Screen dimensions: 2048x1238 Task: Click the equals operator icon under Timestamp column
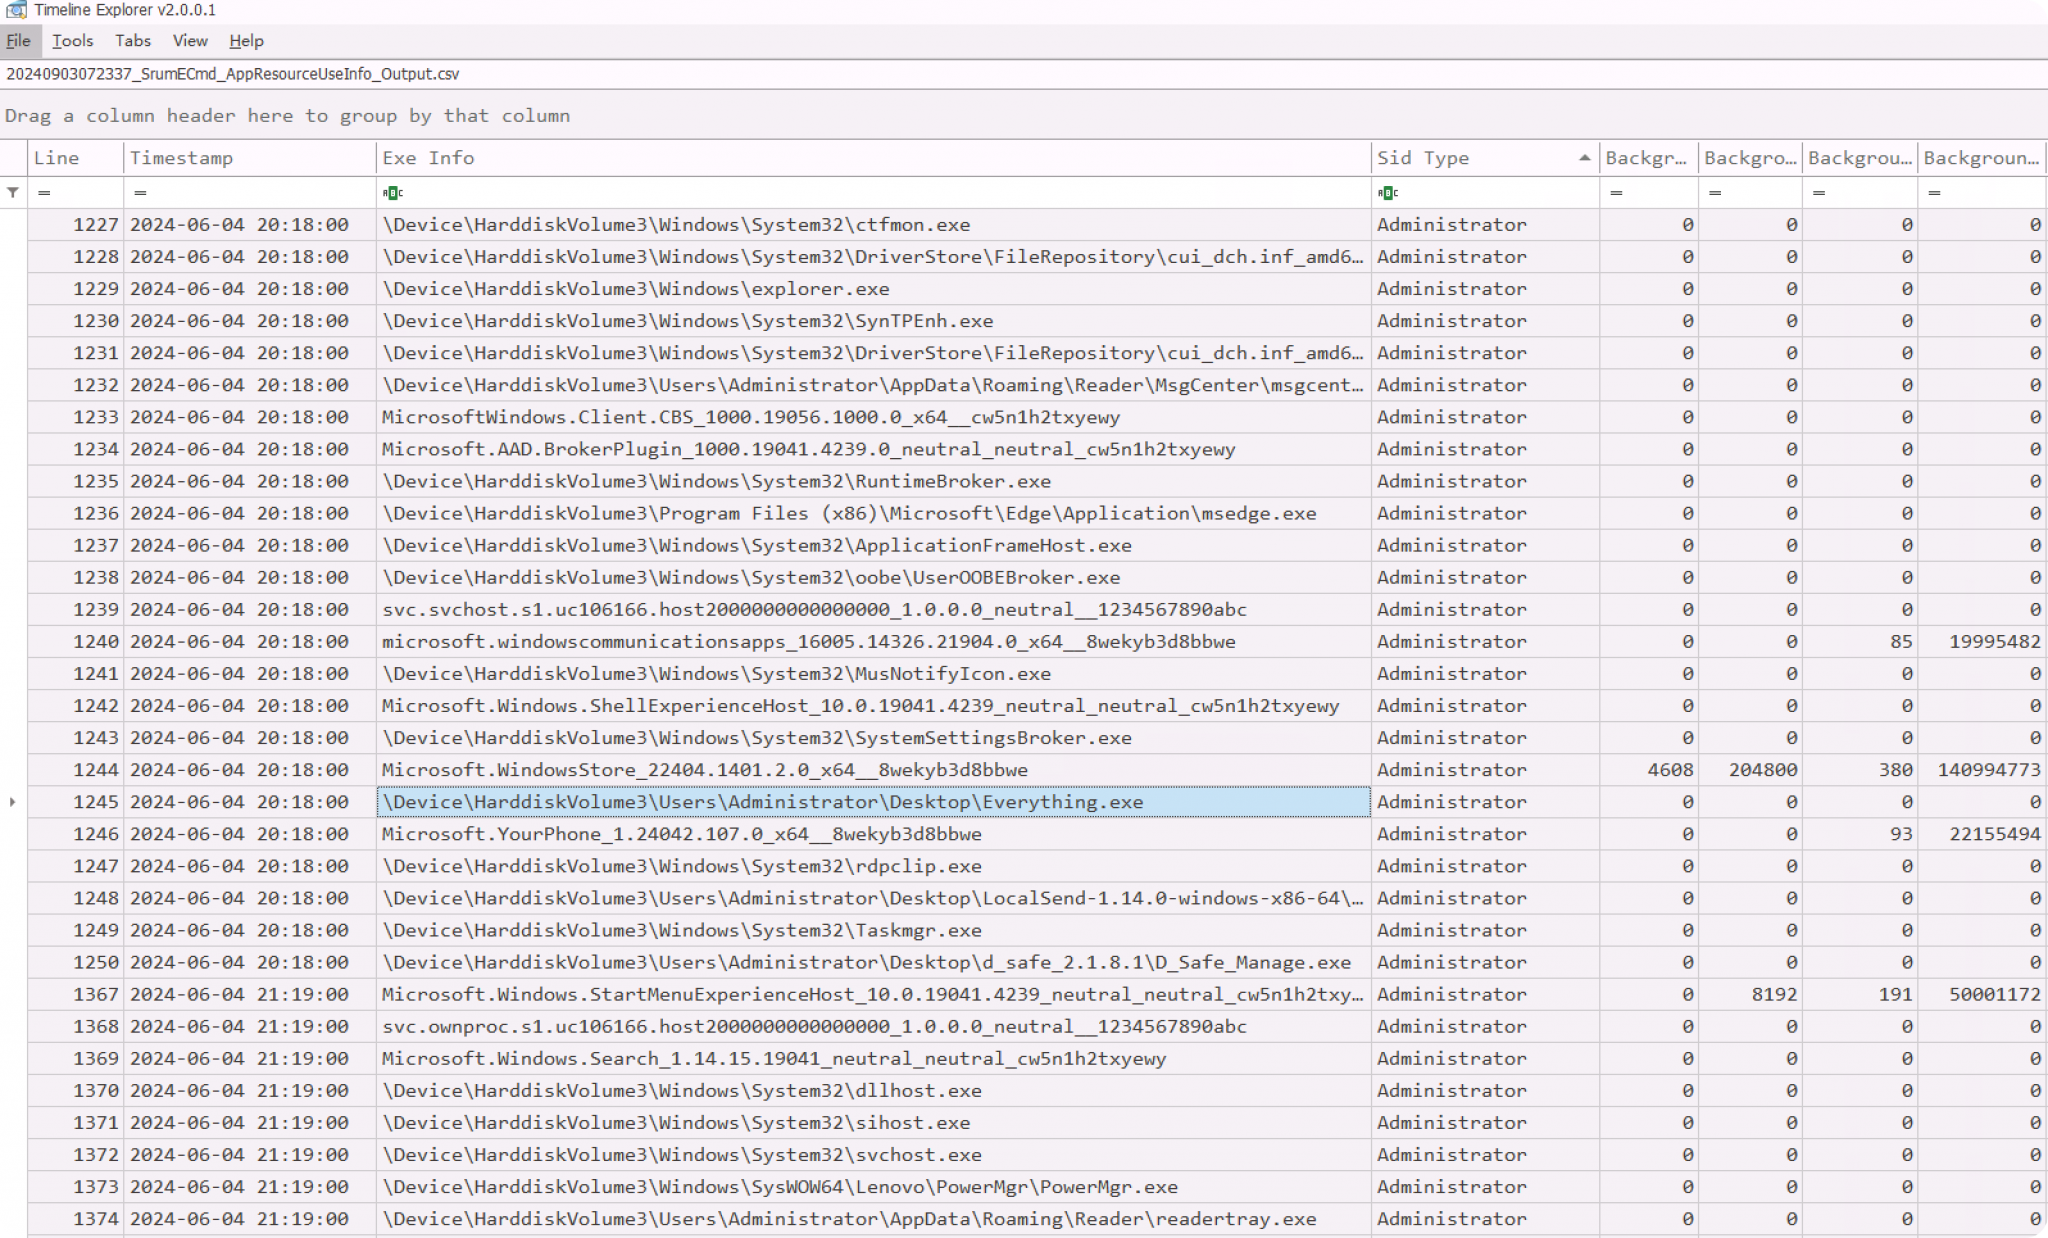click(140, 192)
